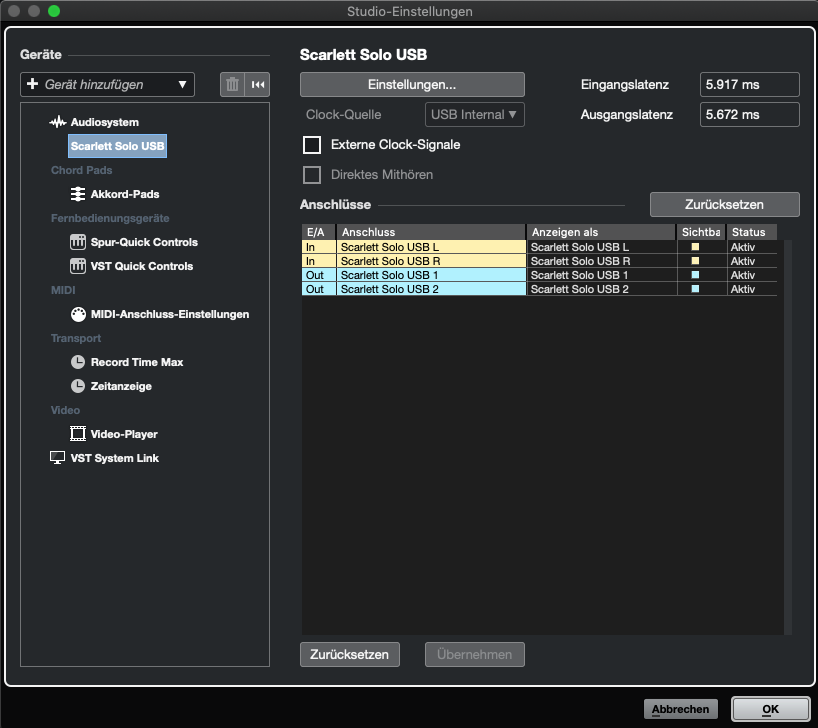This screenshot has width=818, height=728.
Task: Select Audiosystem in the device tree
Action: [105, 122]
